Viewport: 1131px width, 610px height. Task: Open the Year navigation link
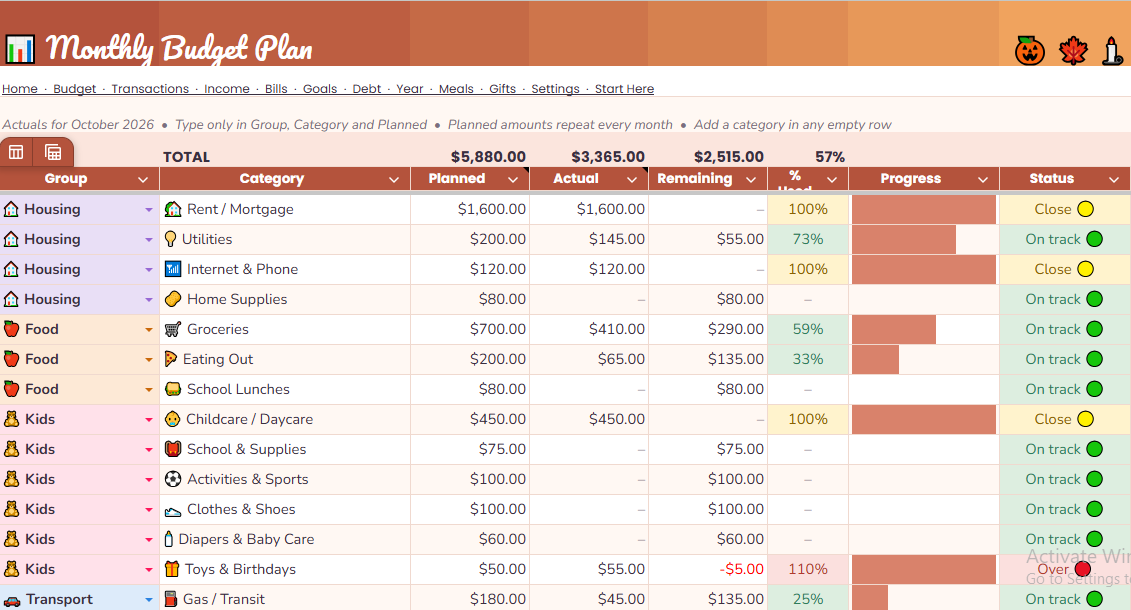pos(410,89)
